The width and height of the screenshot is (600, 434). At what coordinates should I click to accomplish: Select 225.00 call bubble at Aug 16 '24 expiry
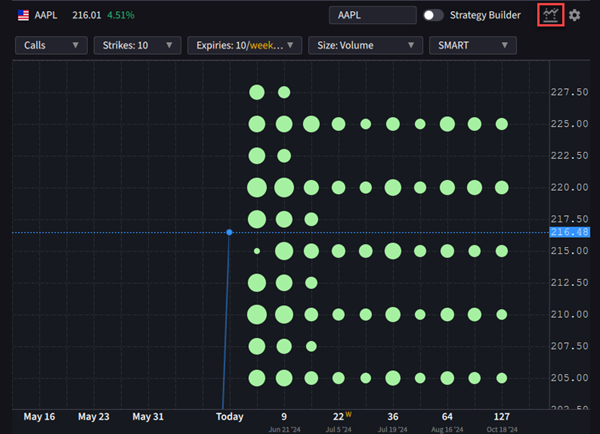tap(447, 124)
